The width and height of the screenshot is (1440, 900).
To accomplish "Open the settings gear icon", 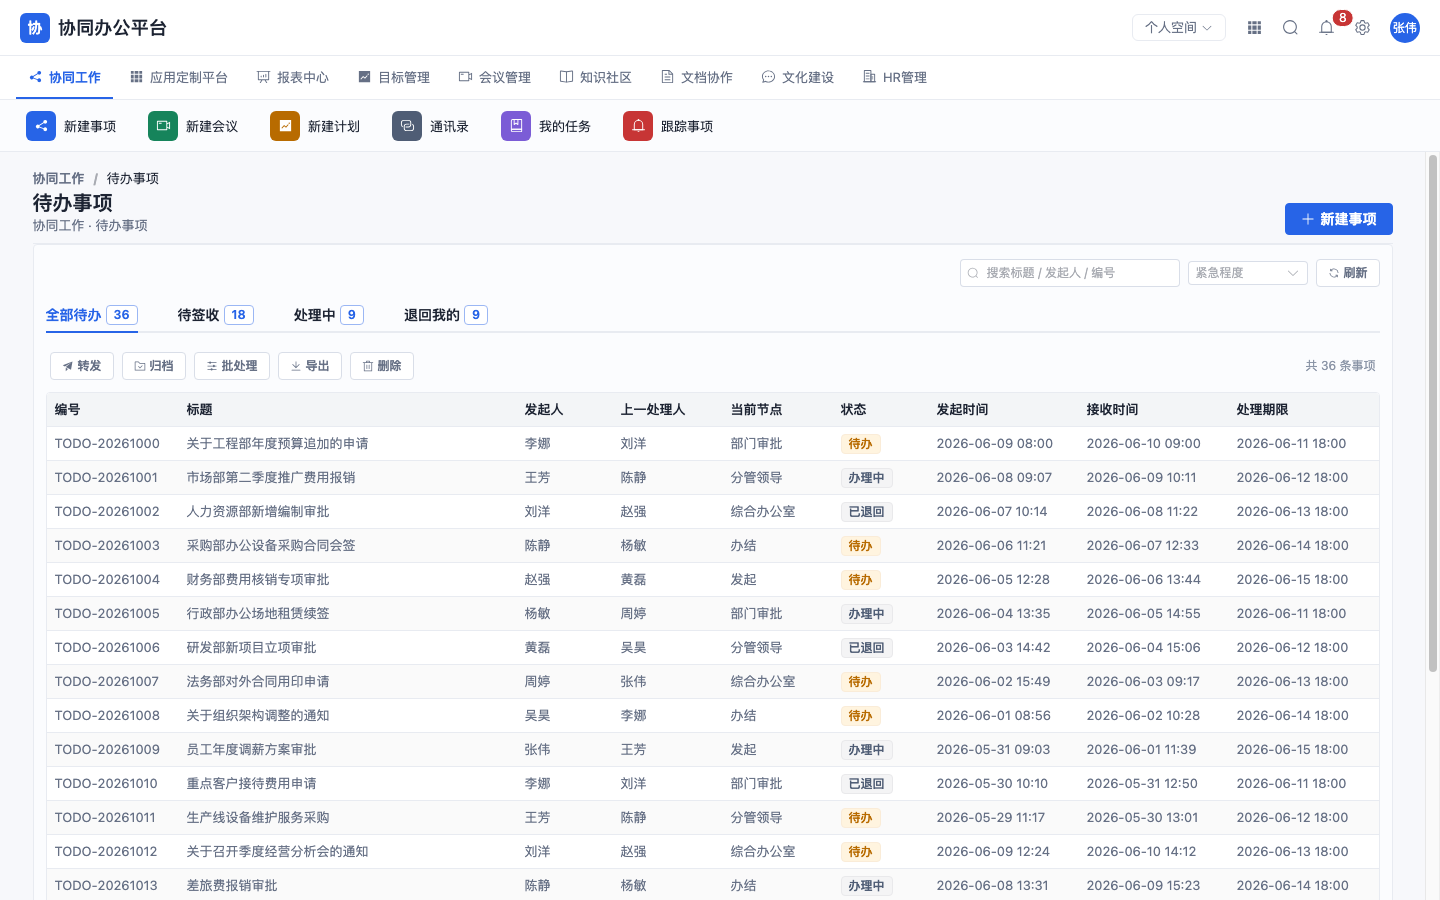I will click(1362, 28).
